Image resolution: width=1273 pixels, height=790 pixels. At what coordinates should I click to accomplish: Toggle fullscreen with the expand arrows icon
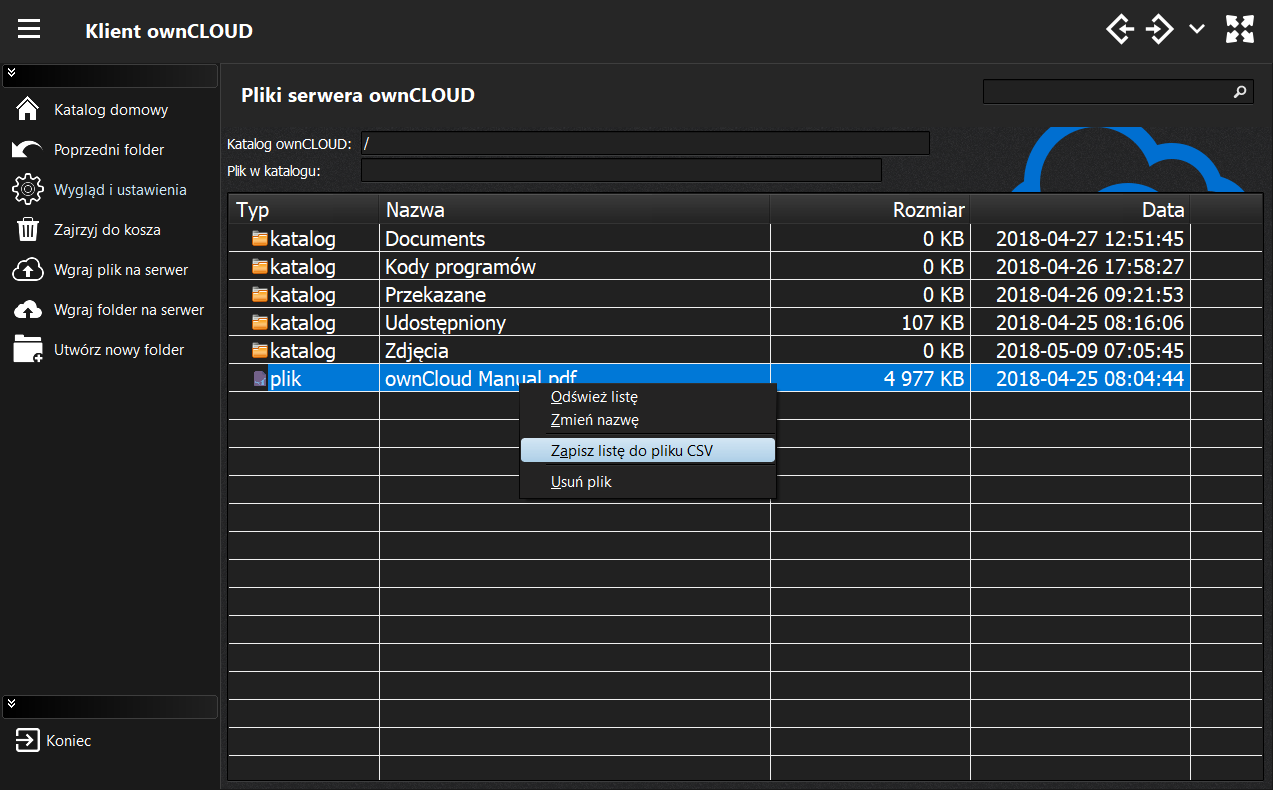[1240, 29]
